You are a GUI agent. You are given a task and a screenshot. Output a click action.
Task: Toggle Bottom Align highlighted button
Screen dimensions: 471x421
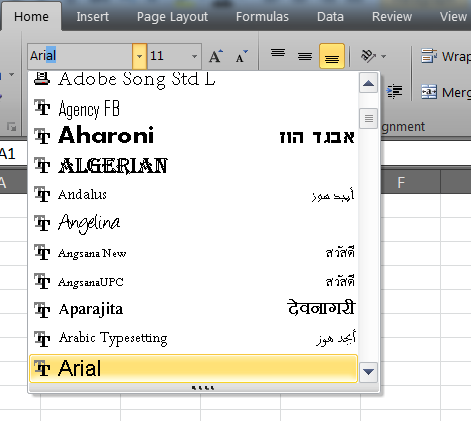pyautogui.click(x=332, y=56)
